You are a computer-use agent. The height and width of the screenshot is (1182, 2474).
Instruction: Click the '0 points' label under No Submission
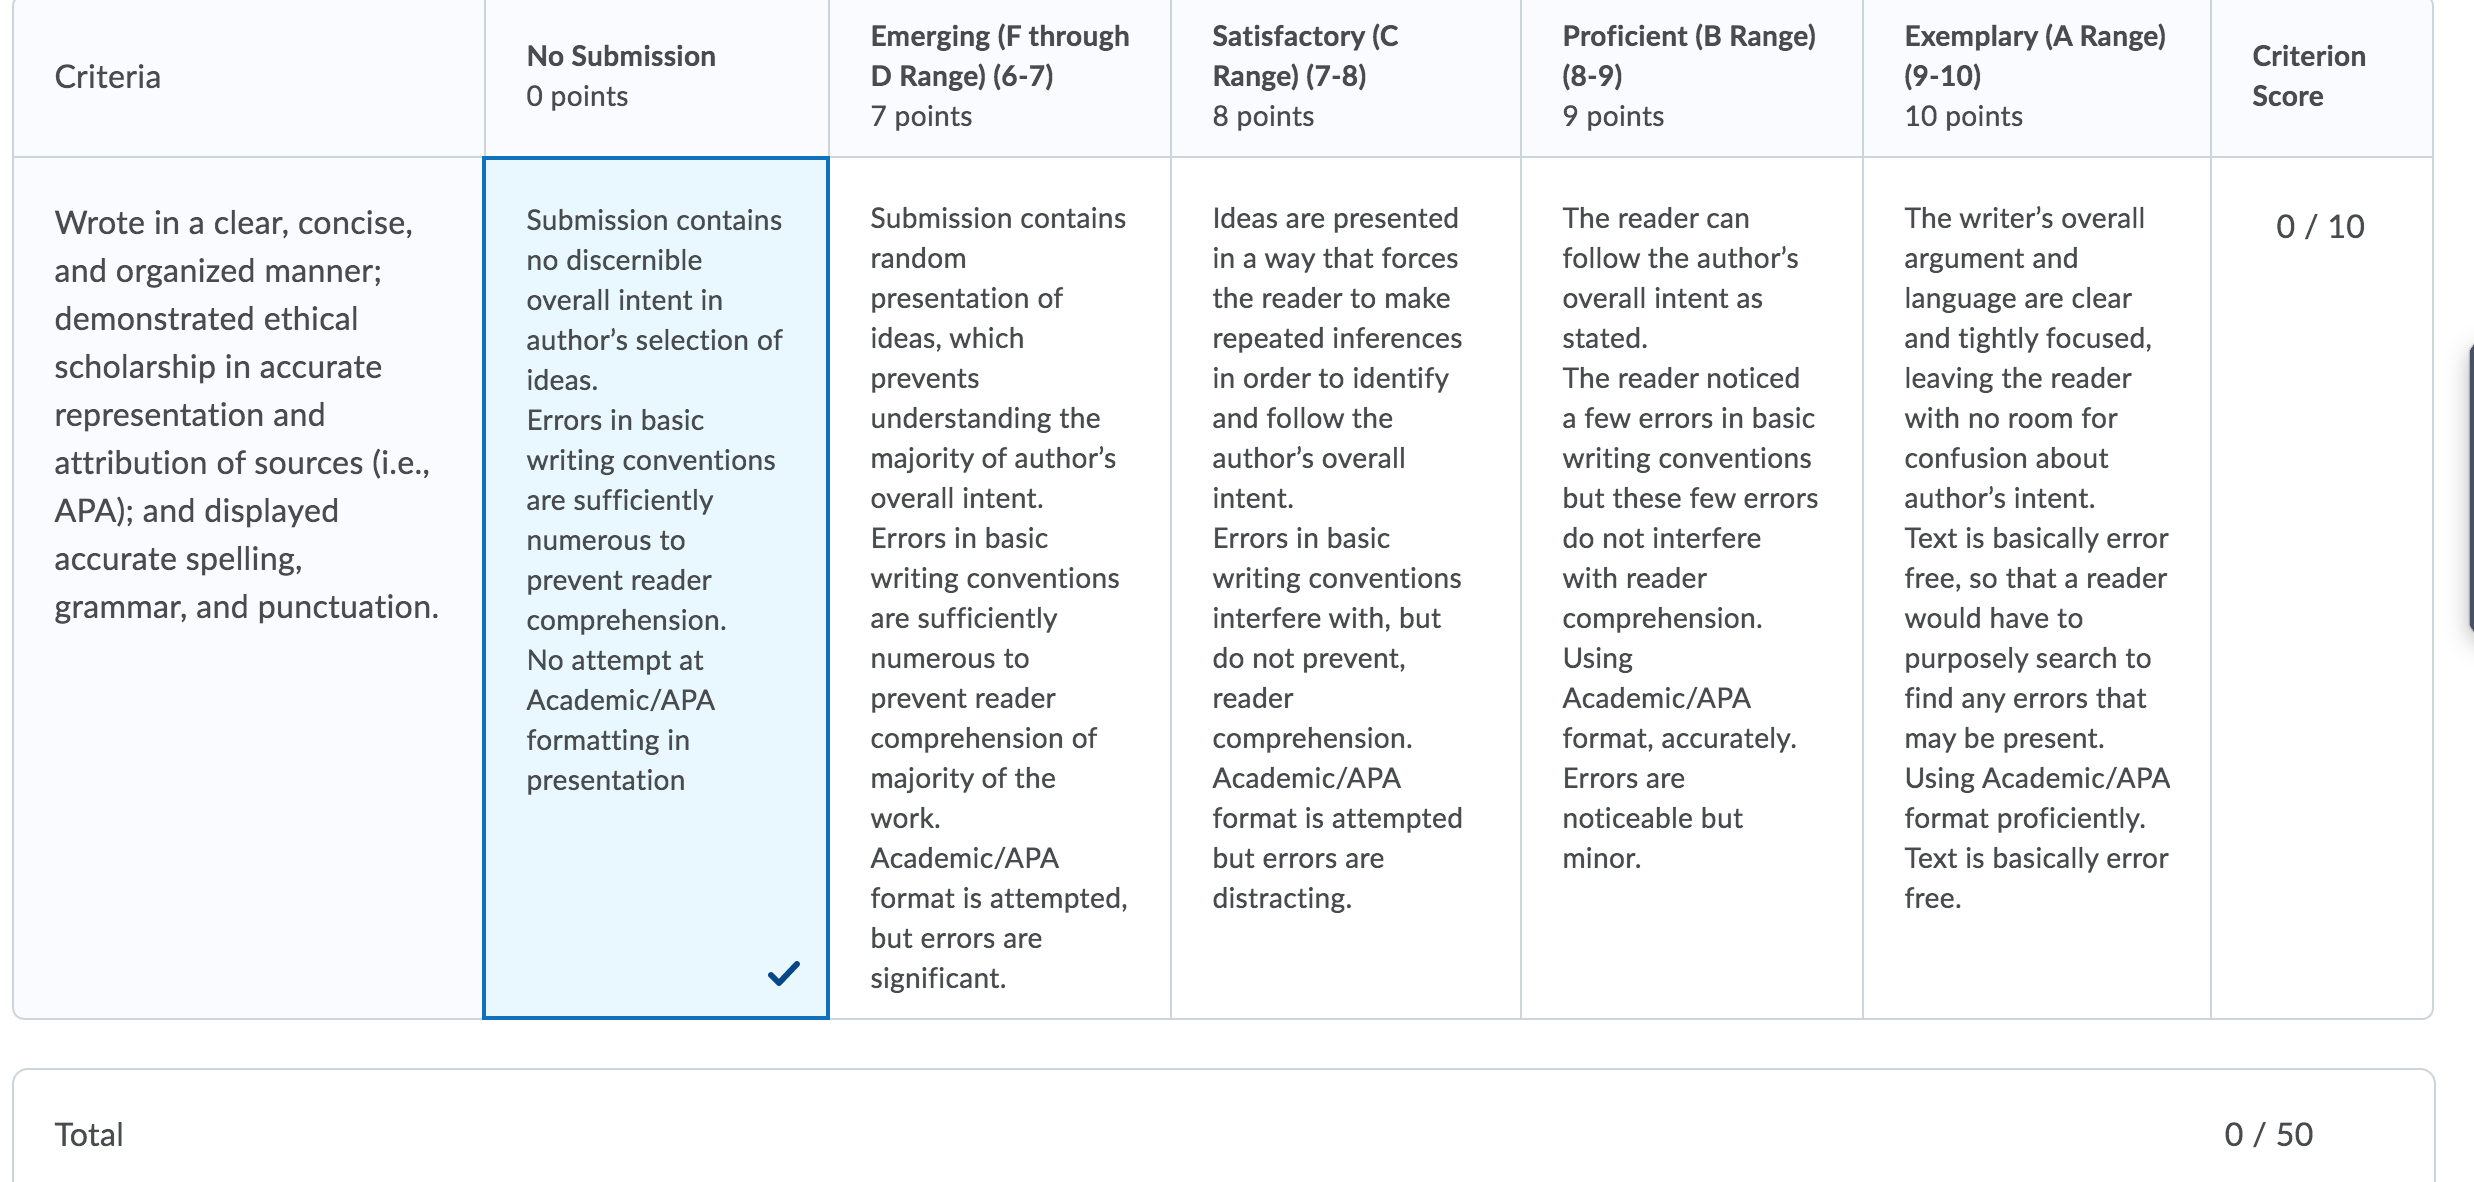point(577,96)
